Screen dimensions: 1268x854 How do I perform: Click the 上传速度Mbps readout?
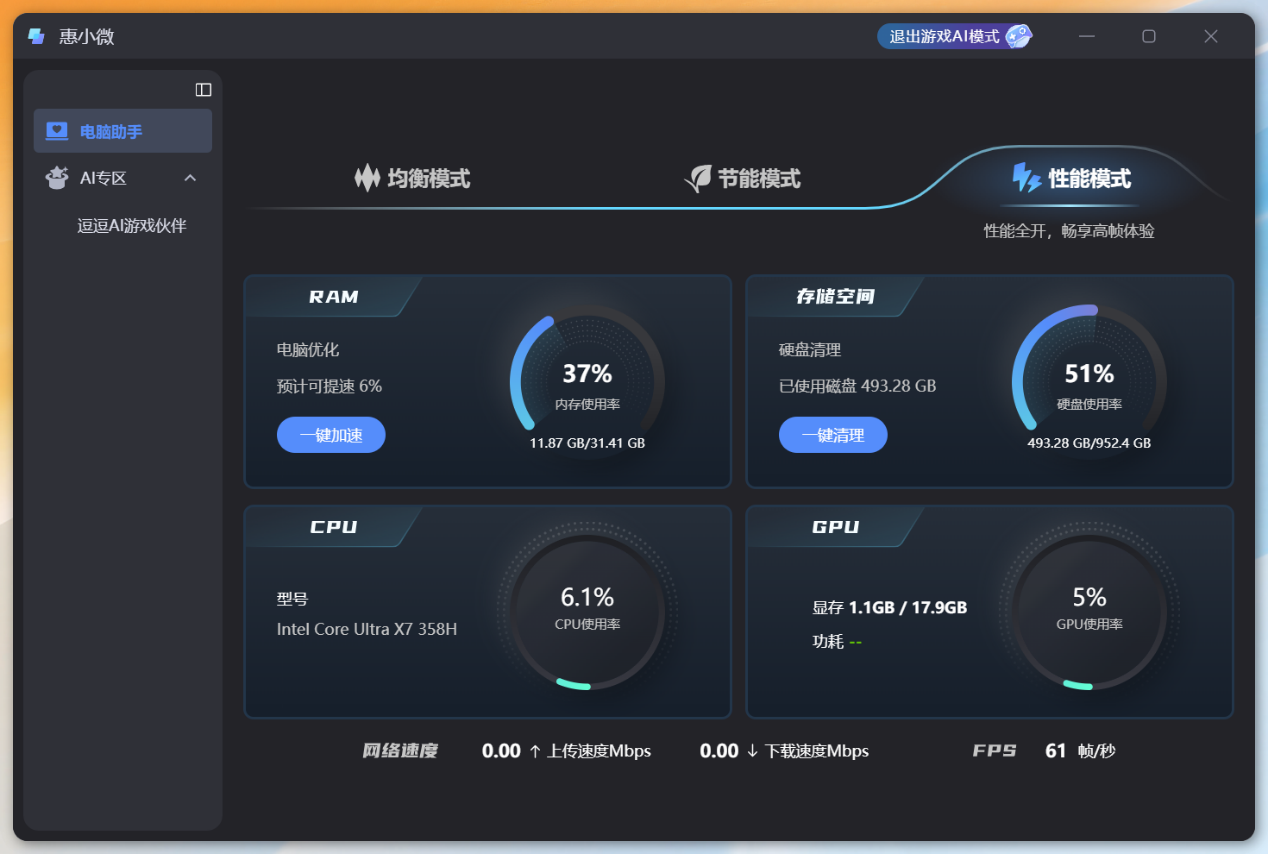[x=566, y=751]
